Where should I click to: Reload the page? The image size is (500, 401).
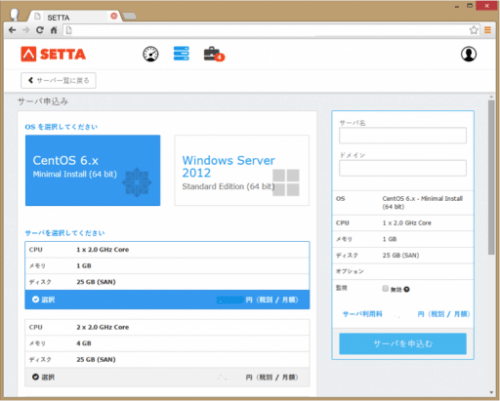tap(40, 30)
